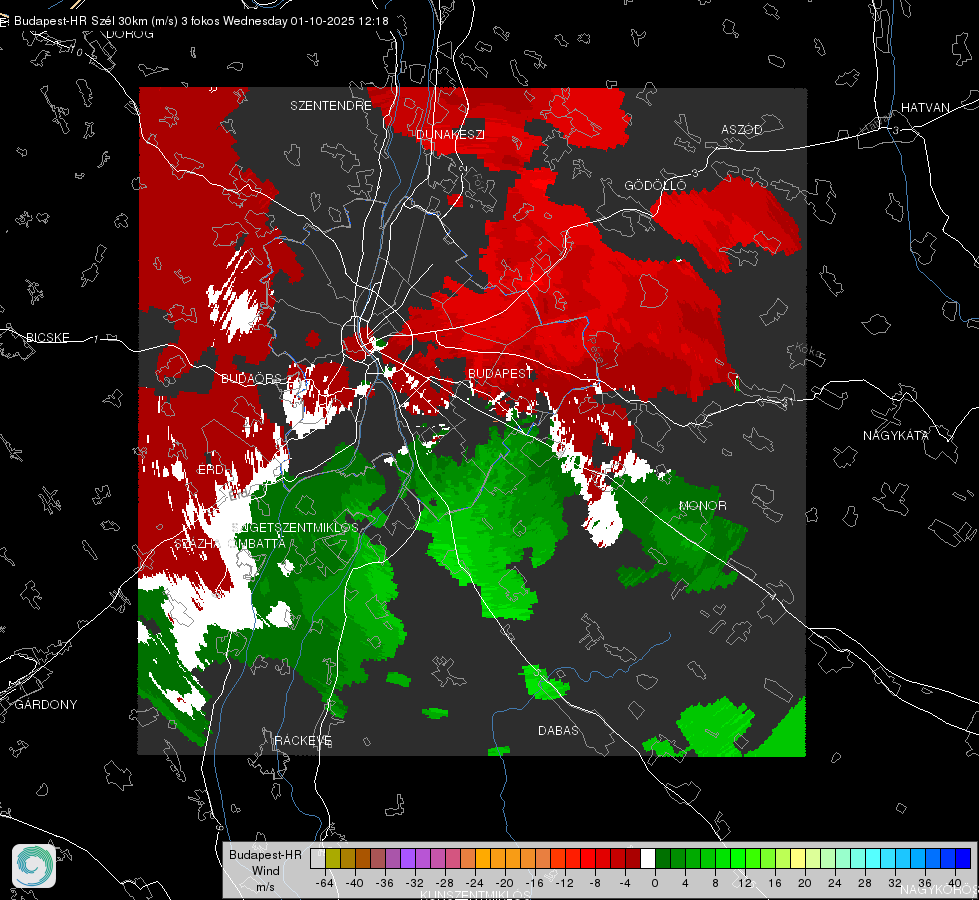Click the ASZOD town label
This screenshot has width=979, height=900.
(742, 130)
